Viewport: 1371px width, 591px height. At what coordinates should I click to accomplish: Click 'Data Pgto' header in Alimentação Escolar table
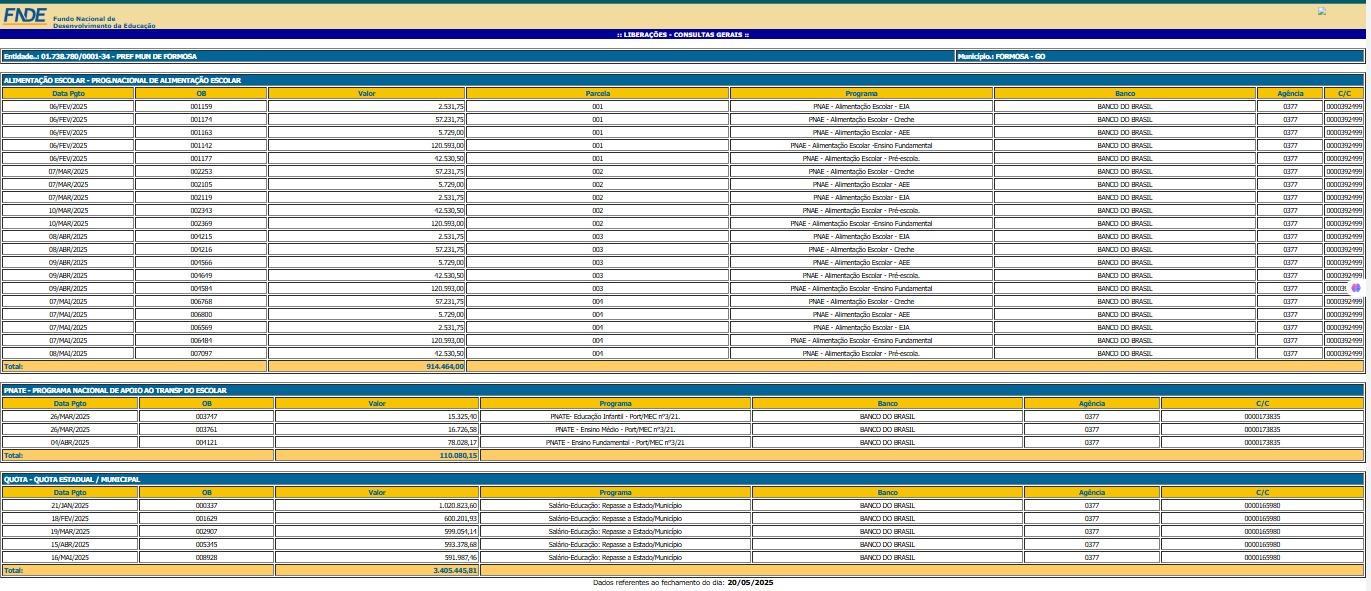click(x=68, y=94)
